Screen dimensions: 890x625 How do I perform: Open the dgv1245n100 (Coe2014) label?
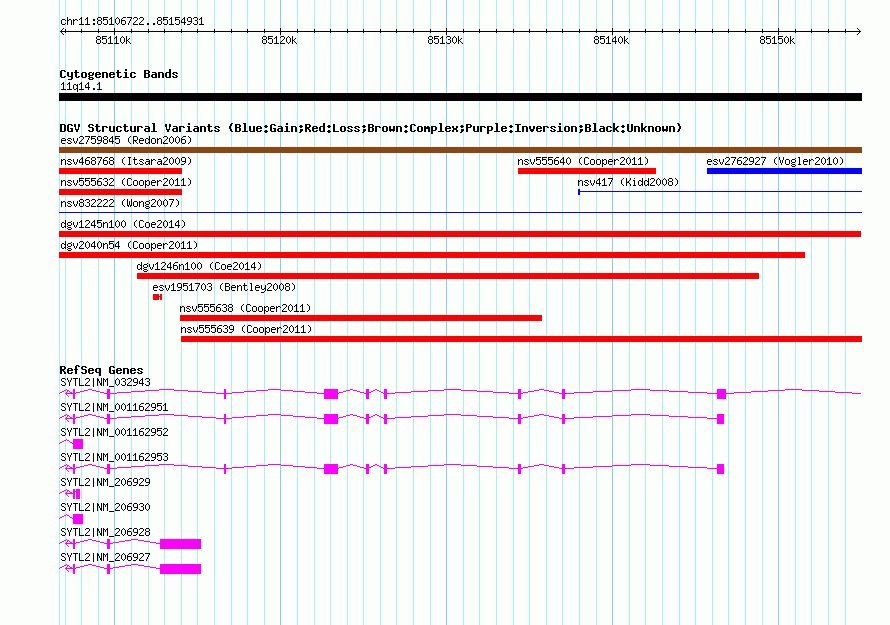[123, 224]
